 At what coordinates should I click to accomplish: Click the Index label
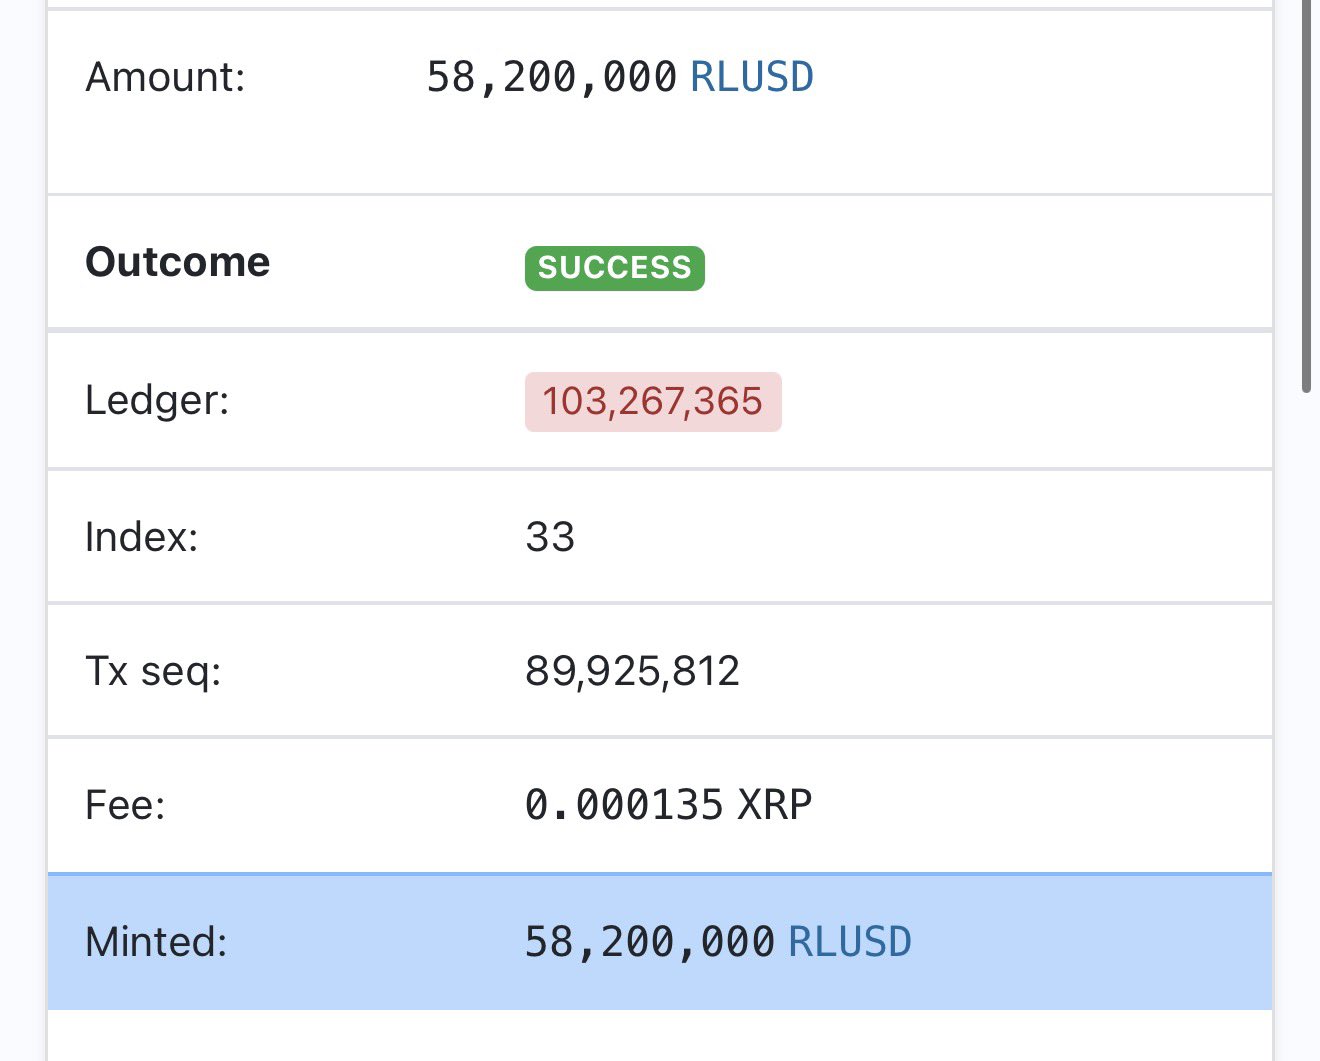(x=141, y=537)
